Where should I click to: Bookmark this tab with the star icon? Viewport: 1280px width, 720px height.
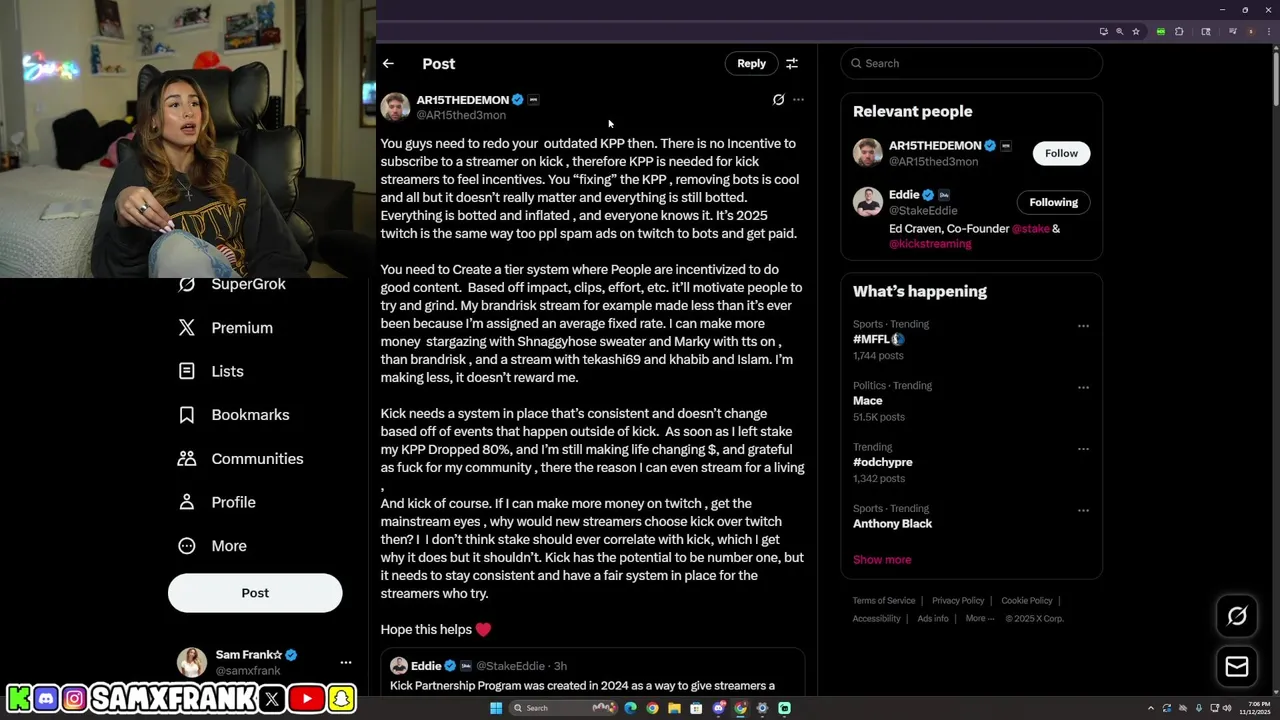coord(1136,31)
